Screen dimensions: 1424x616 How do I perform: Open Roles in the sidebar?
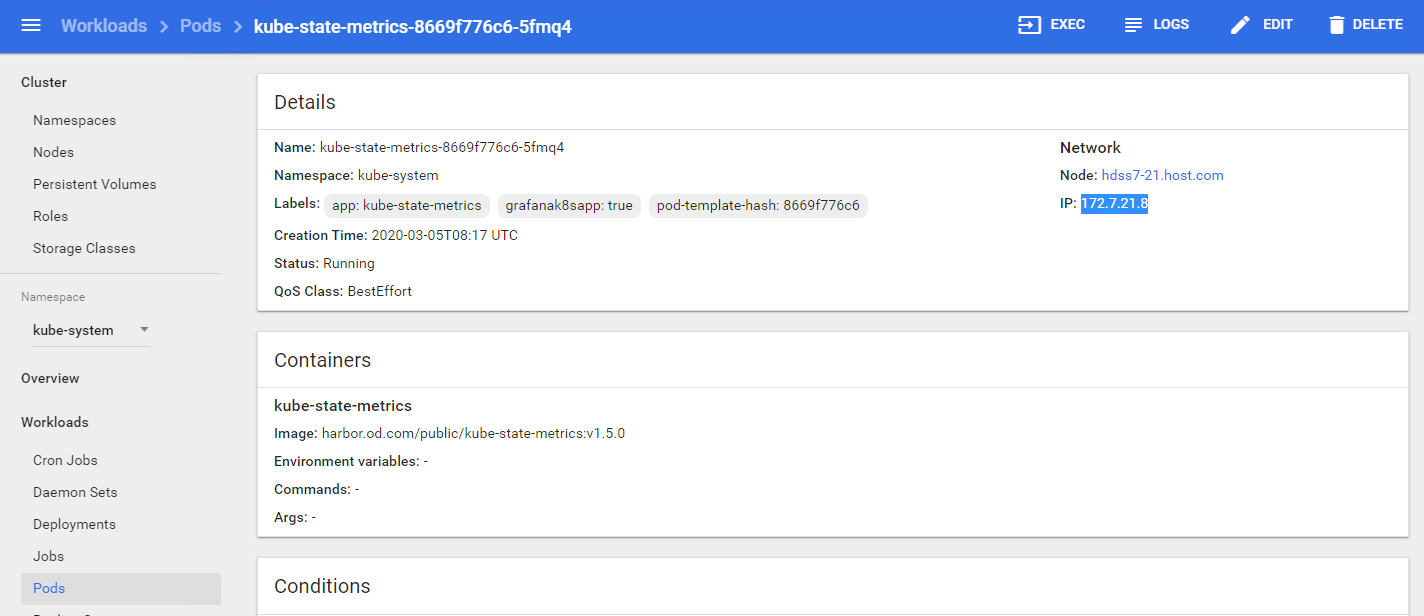tap(50, 216)
